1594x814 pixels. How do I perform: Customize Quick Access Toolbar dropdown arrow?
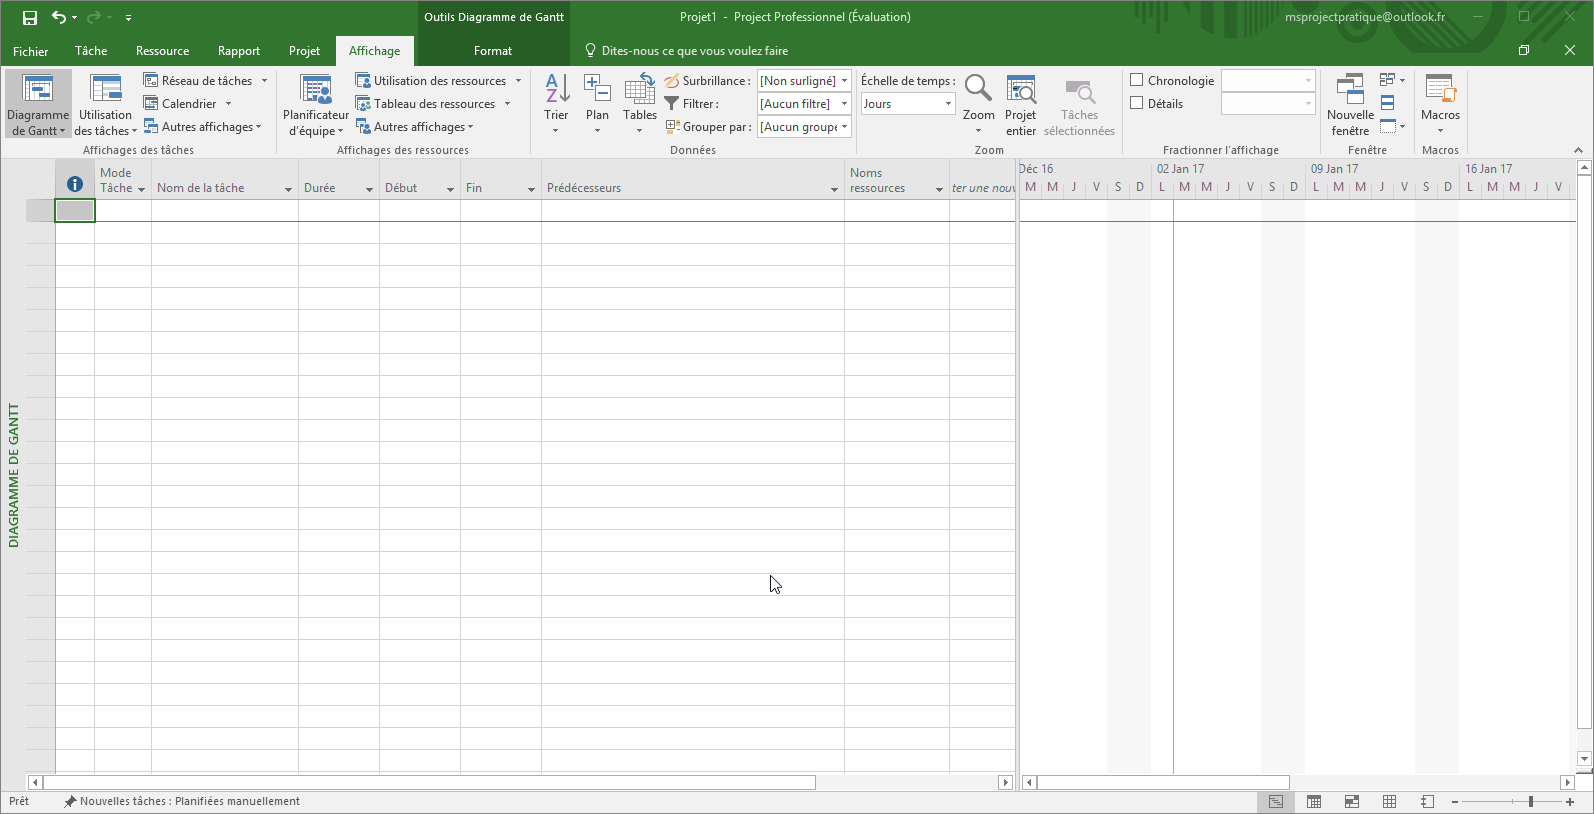pos(128,17)
